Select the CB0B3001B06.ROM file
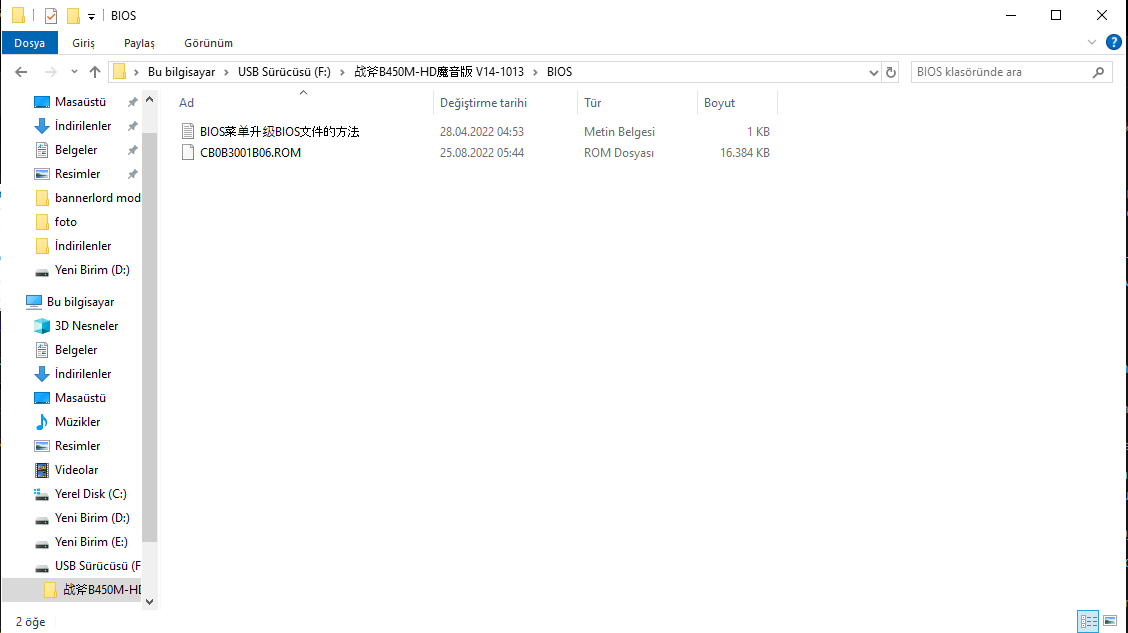This screenshot has width=1128, height=633. point(250,152)
